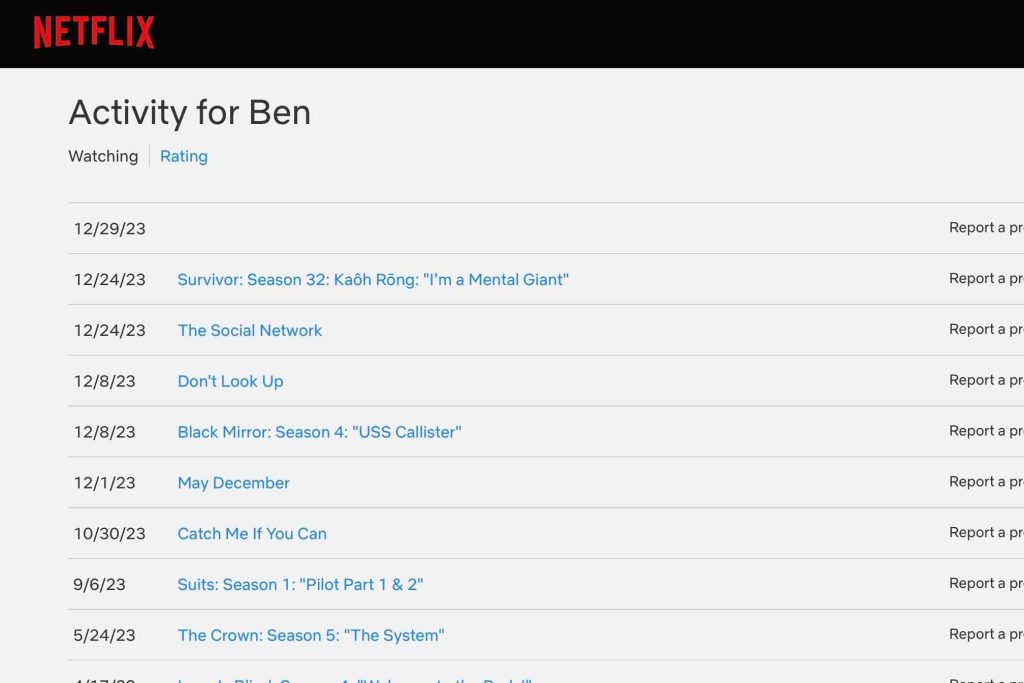Click the Netflix logo

(94, 33)
